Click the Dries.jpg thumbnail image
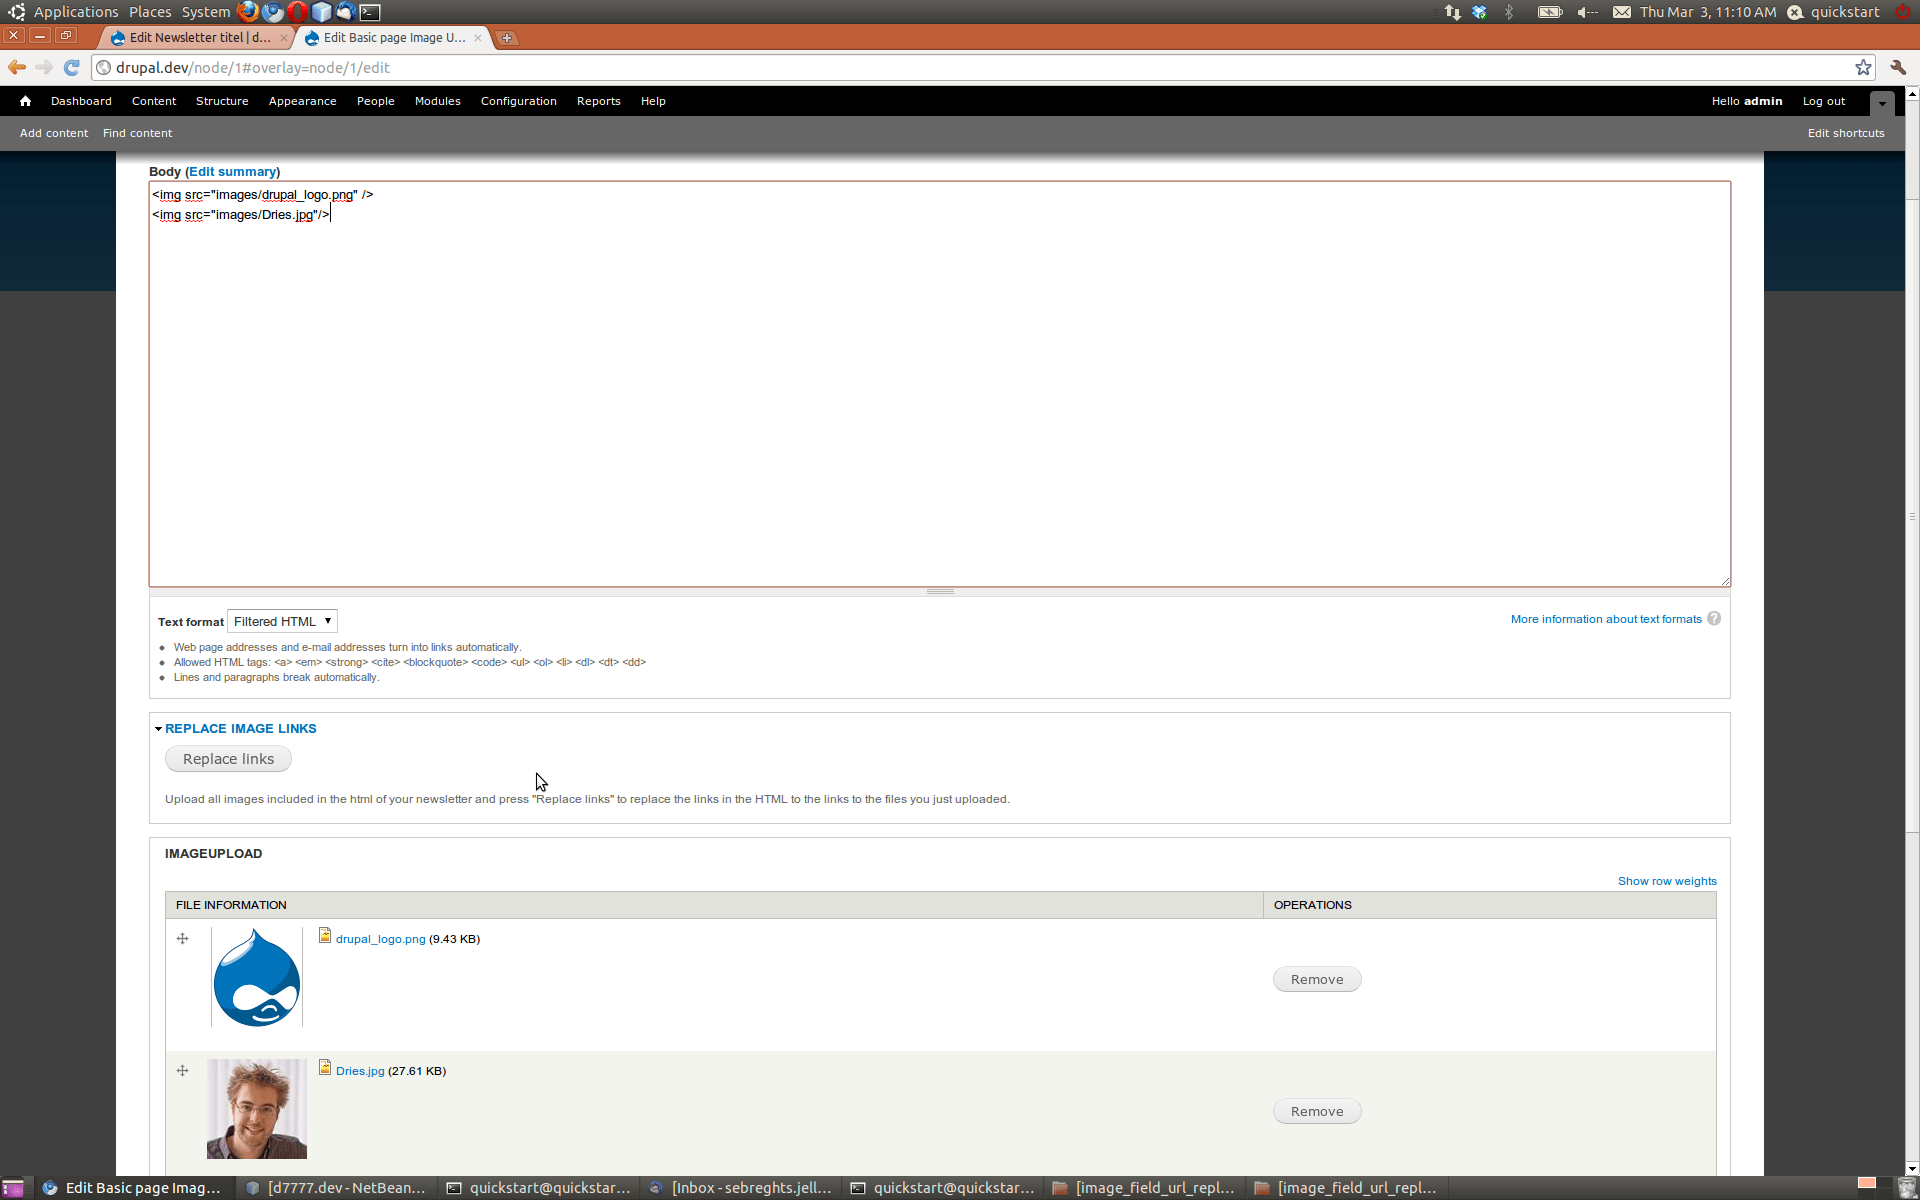The image size is (1920, 1200). [256, 1108]
